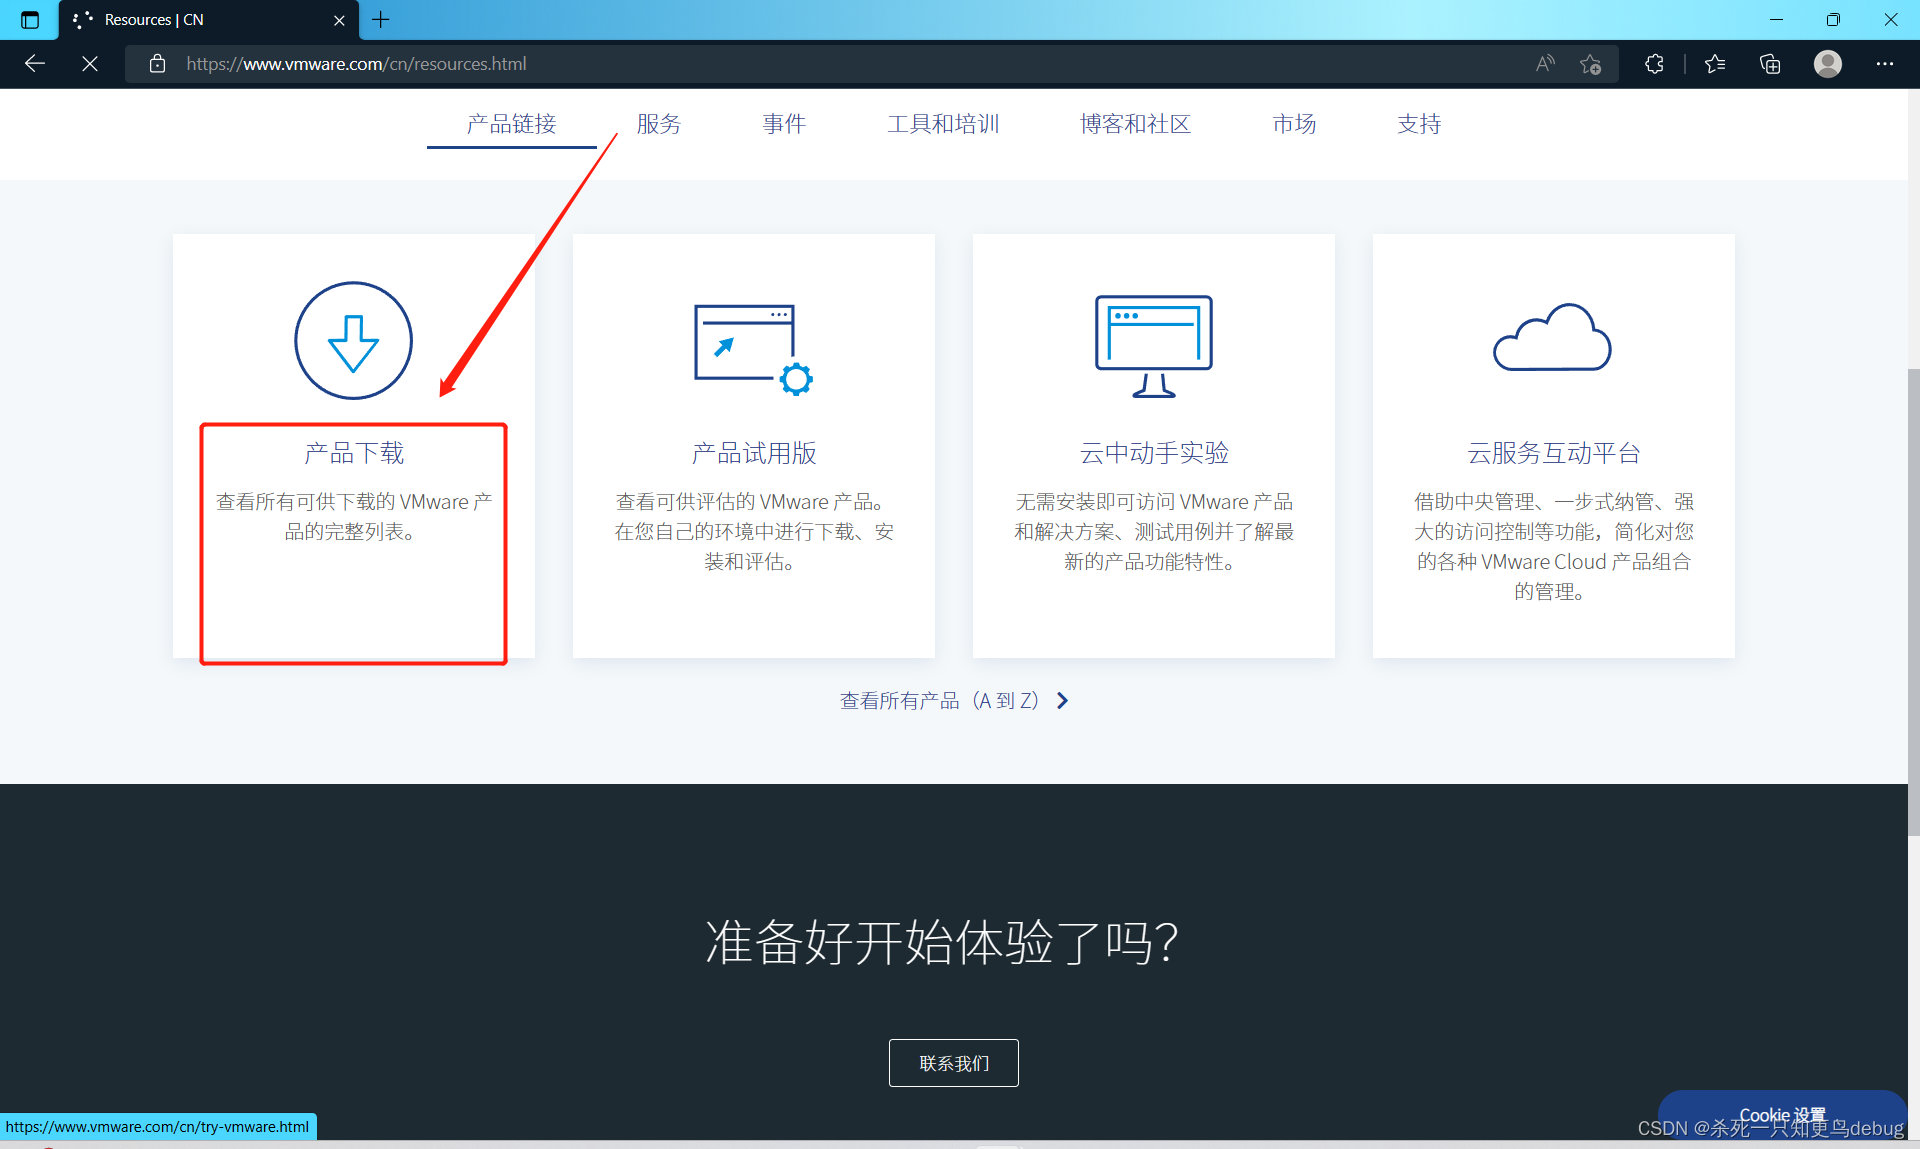Switch to the 服务 tab
Image resolution: width=1920 pixels, height=1149 pixels.
[x=658, y=124]
